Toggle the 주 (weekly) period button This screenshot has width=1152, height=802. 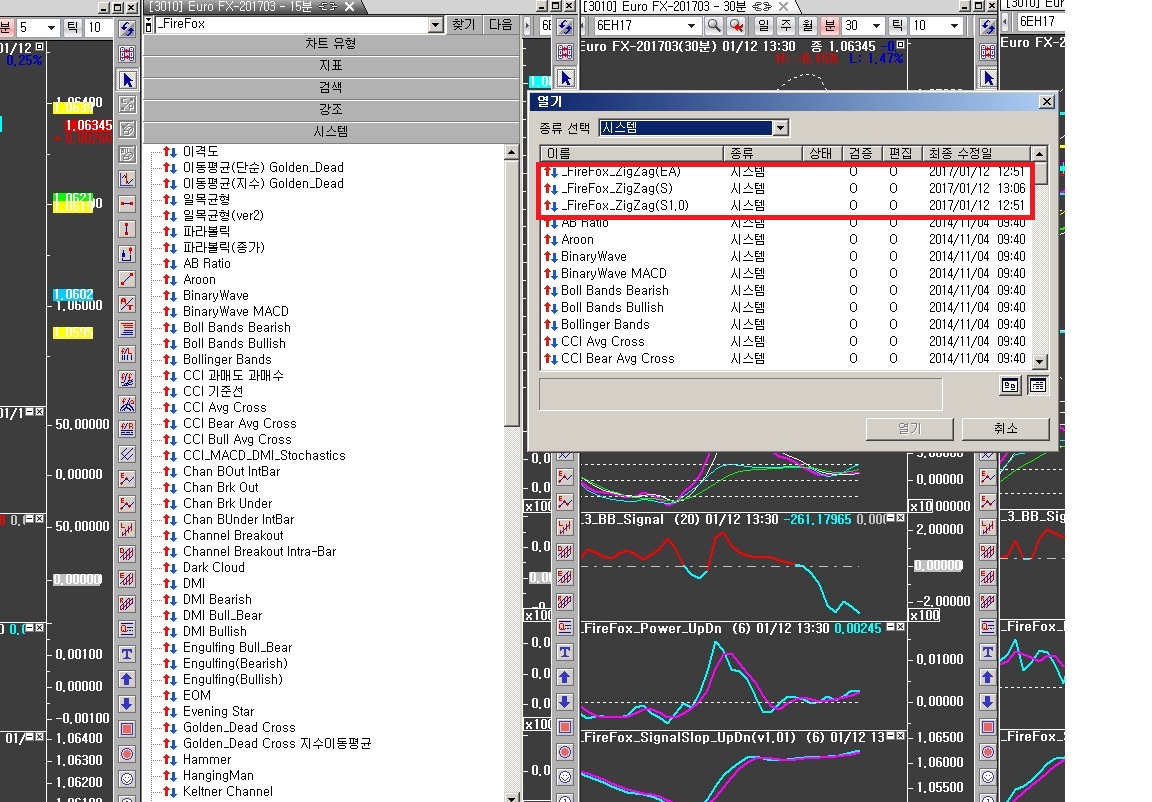click(x=785, y=25)
